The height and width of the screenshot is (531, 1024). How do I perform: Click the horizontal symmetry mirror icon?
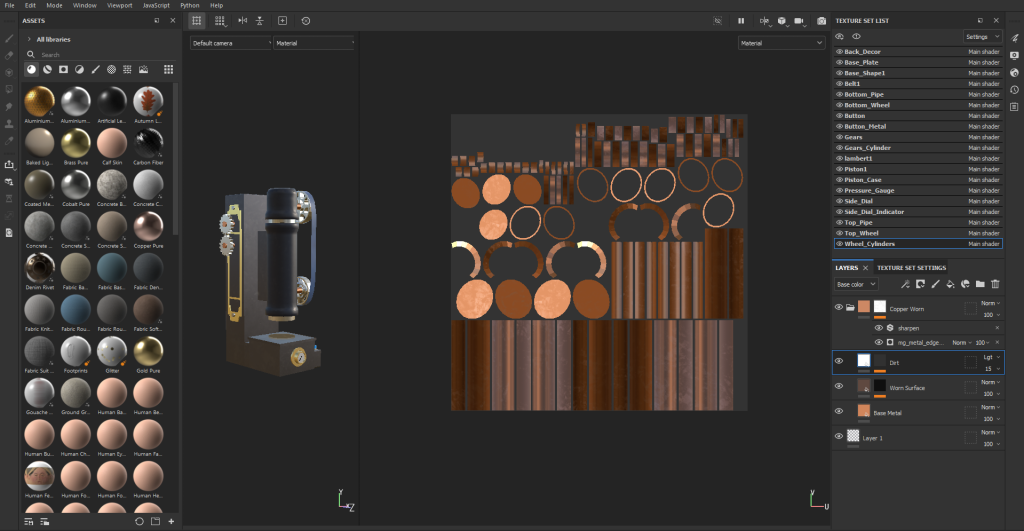(x=241, y=20)
